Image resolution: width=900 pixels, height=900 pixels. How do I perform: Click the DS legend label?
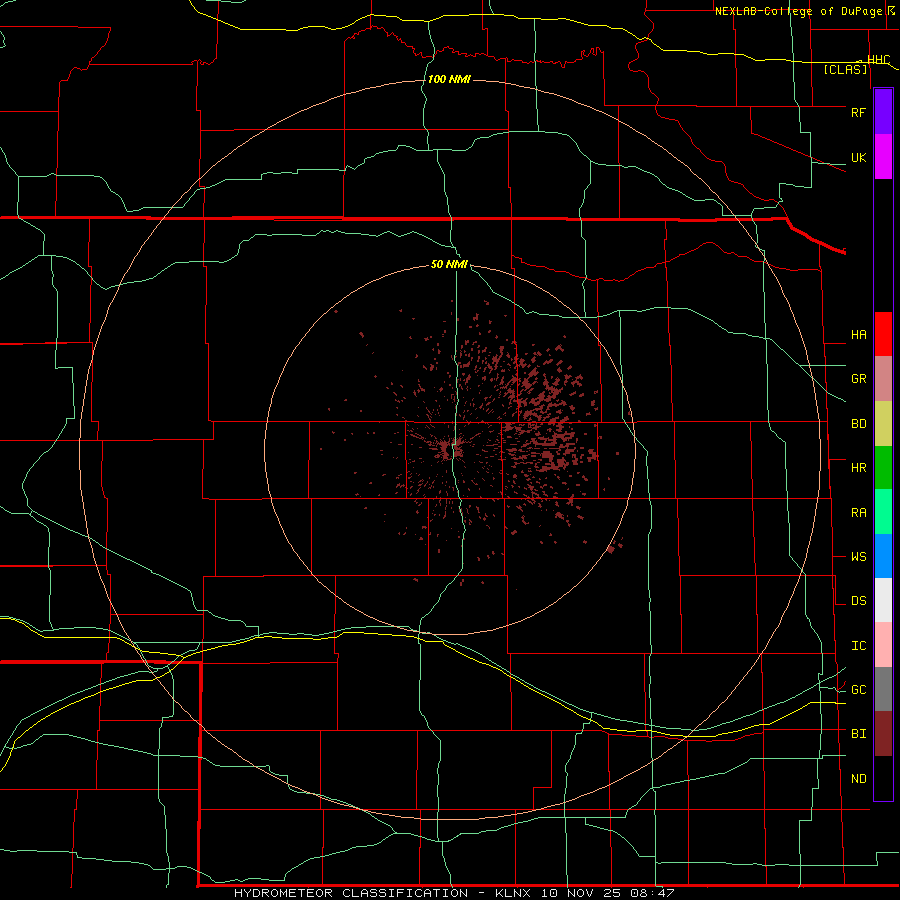coord(858,601)
